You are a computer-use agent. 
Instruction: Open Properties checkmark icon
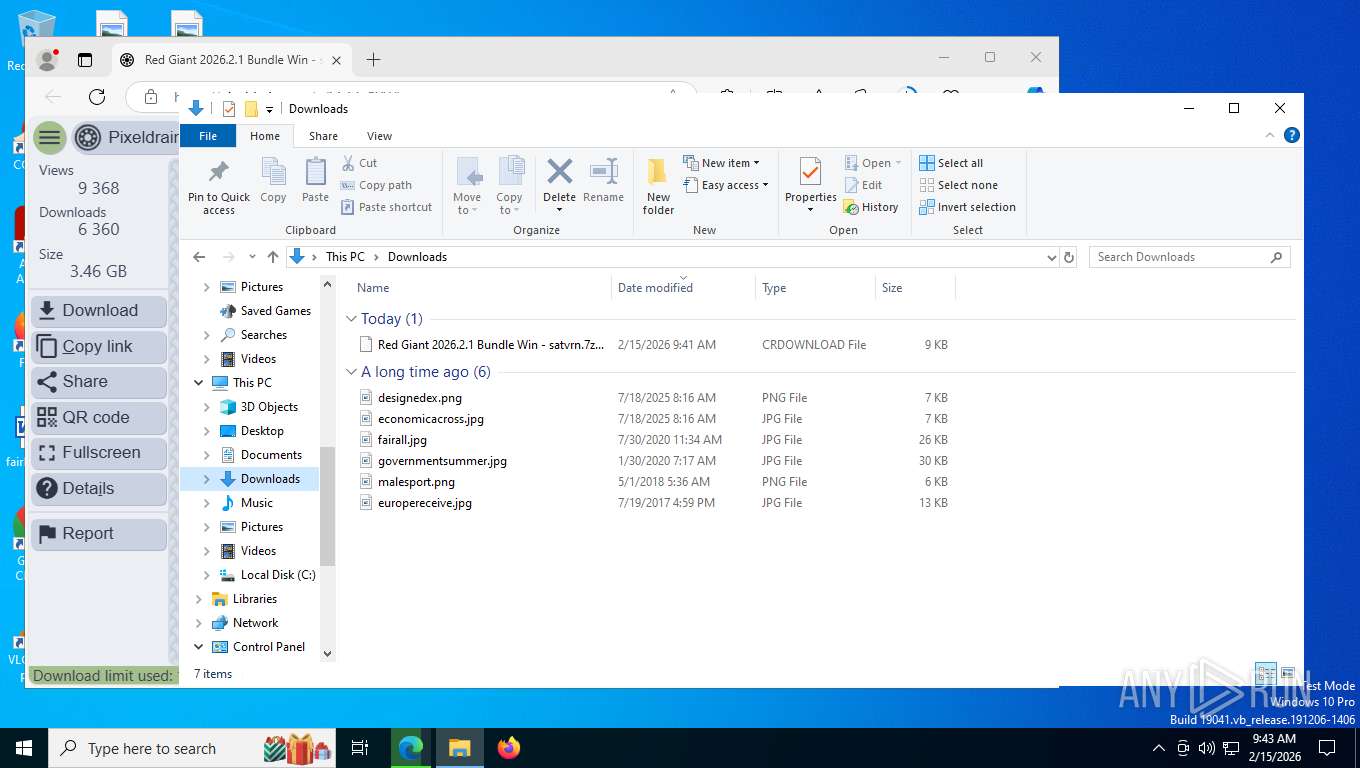[x=810, y=172]
